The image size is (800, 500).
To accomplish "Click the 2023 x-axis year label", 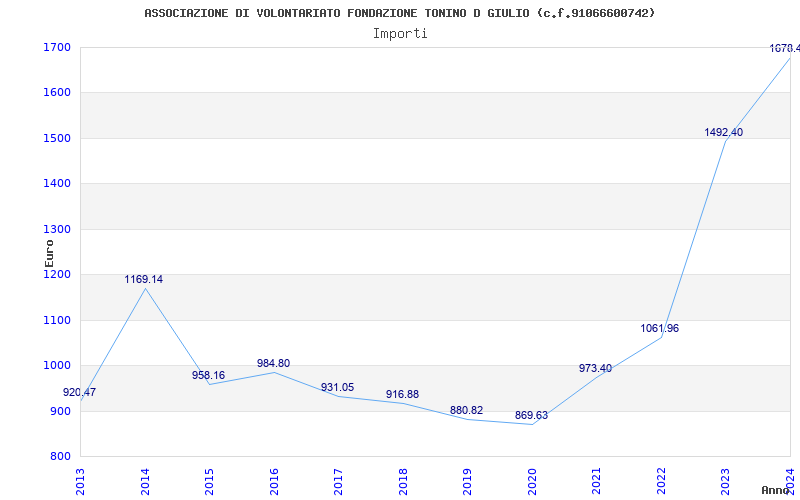I will [726, 481].
